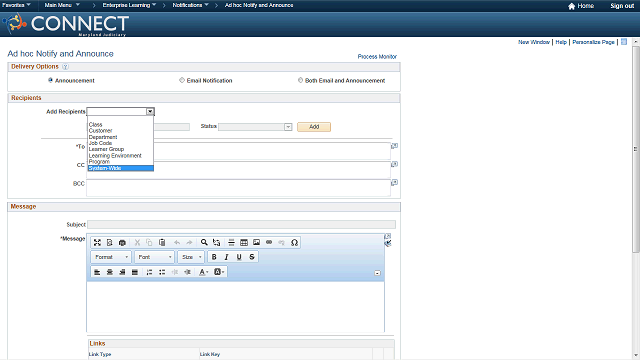Viewport: 640px width, 360px height.
Task: Open the Main Menu navigation
Action: [x=62, y=5]
